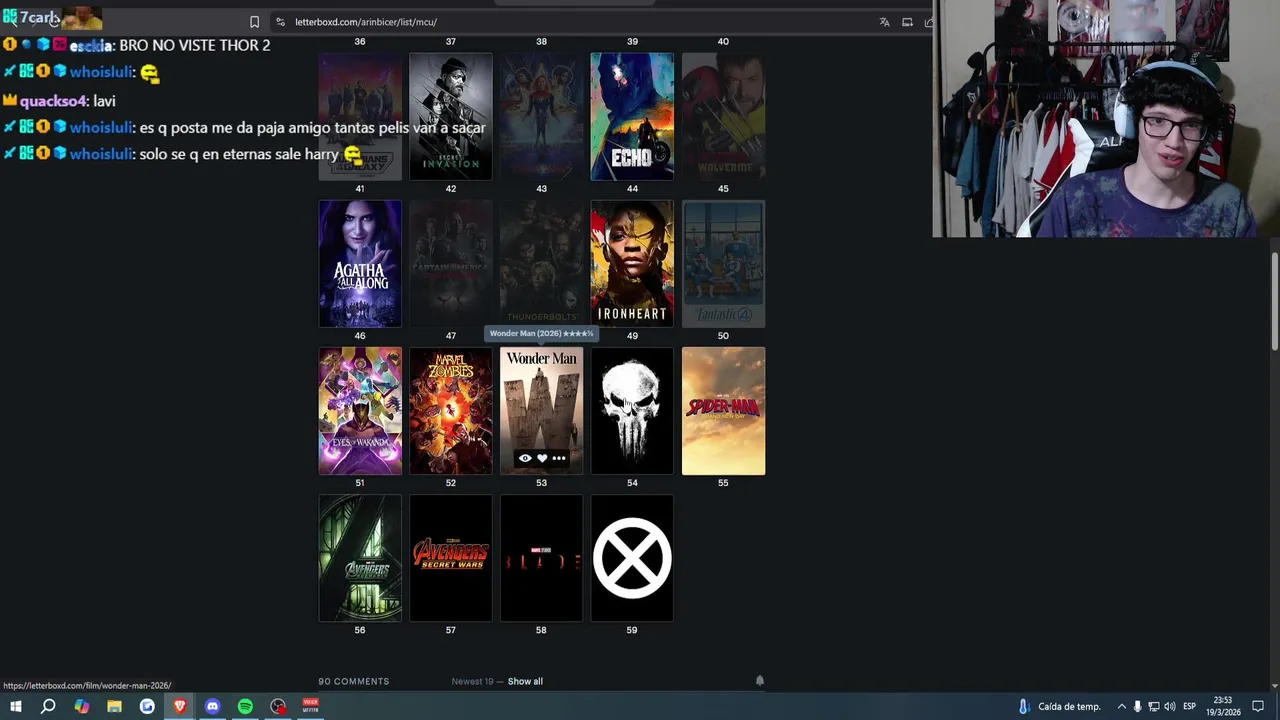The width and height of the screenshot is (1280, 720).
Task: Click the share icon in address bar
Action: point(929,22)
